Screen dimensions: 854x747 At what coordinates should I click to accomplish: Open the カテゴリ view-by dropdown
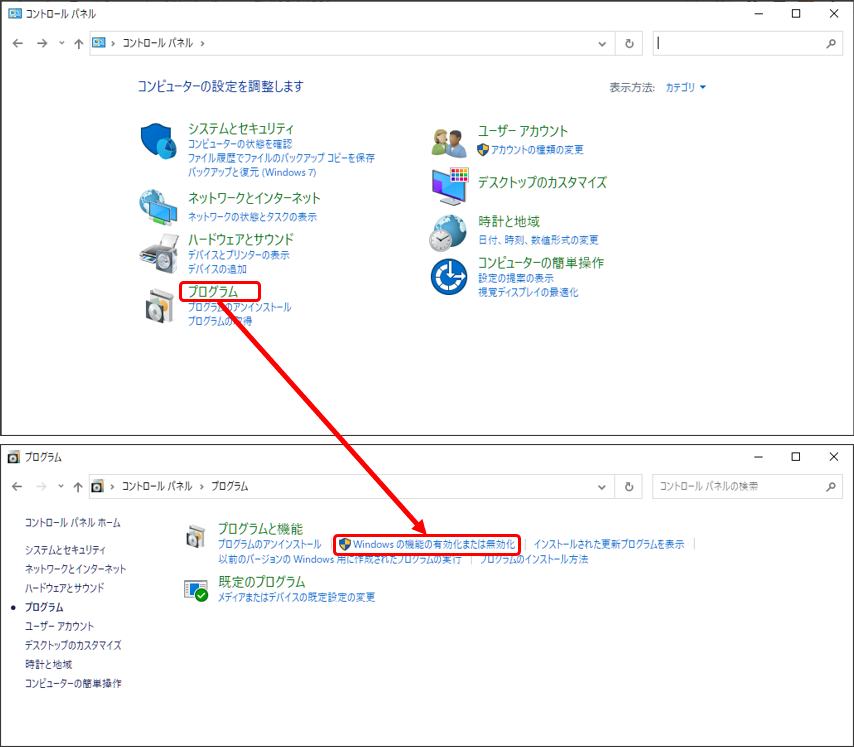click(685, 87)
